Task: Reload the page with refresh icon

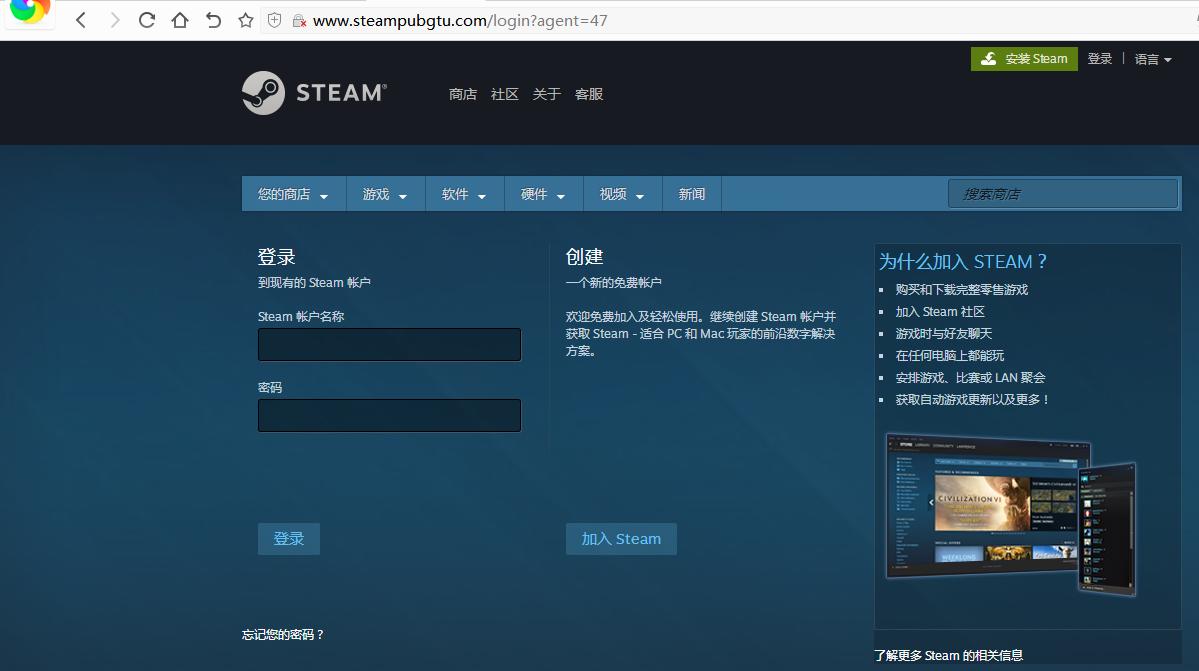Action: pos(146,19)
